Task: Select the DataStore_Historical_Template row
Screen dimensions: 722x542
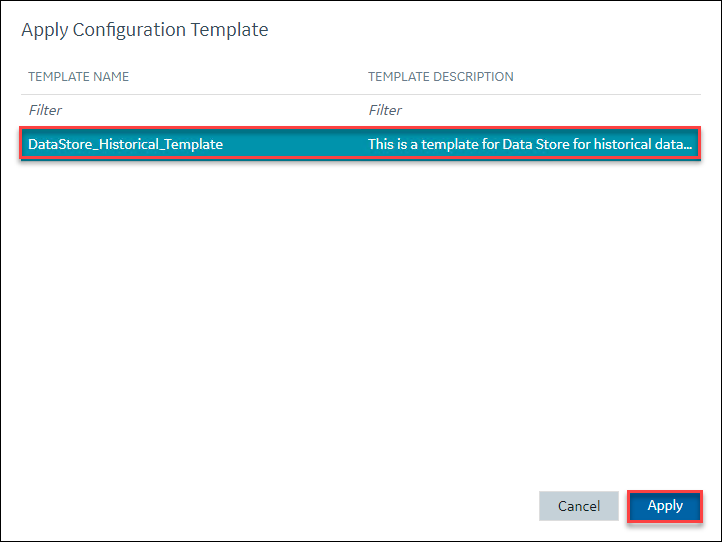Action: (360, 144)
